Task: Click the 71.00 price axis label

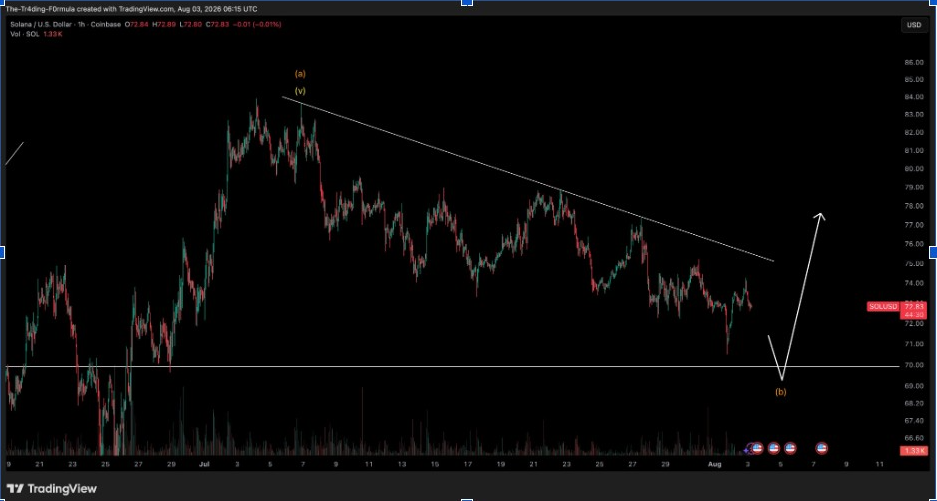Action: [x=915, y=344]
